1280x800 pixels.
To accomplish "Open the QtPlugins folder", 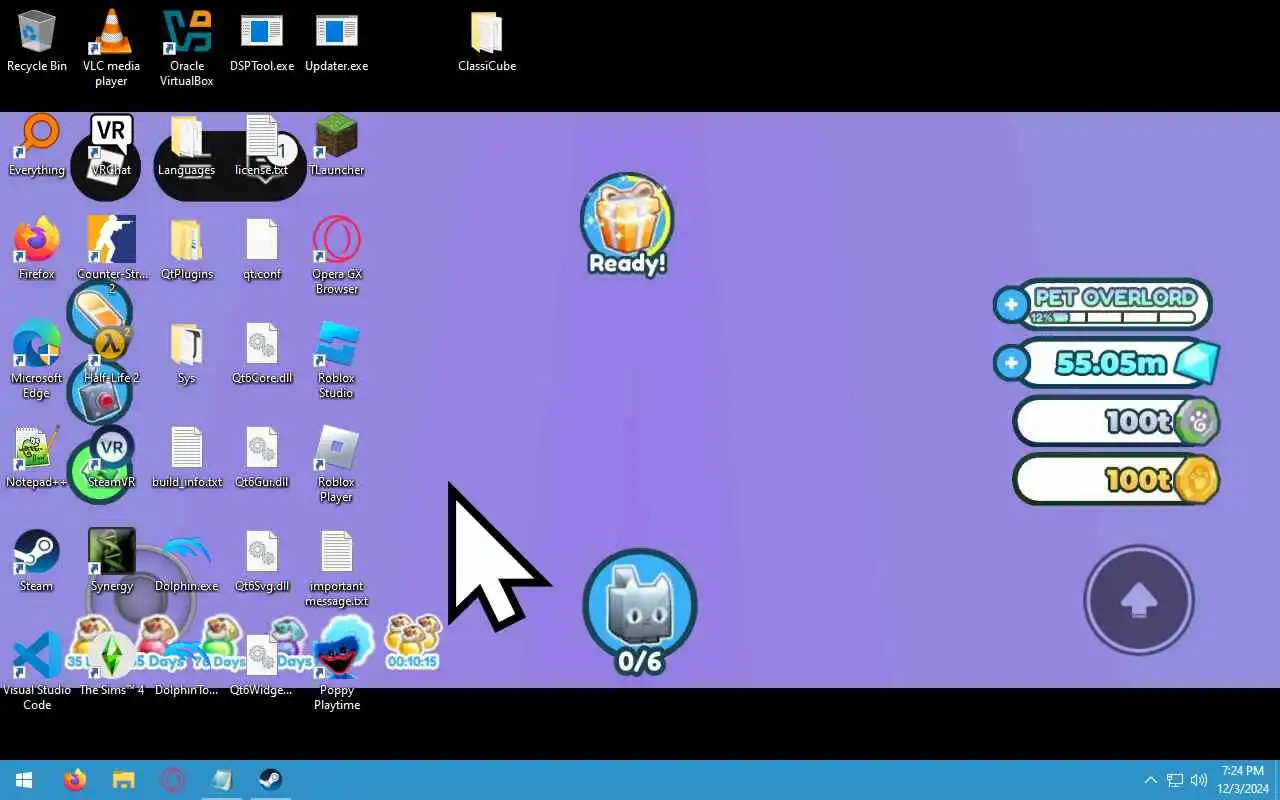I will pos(187,250).
